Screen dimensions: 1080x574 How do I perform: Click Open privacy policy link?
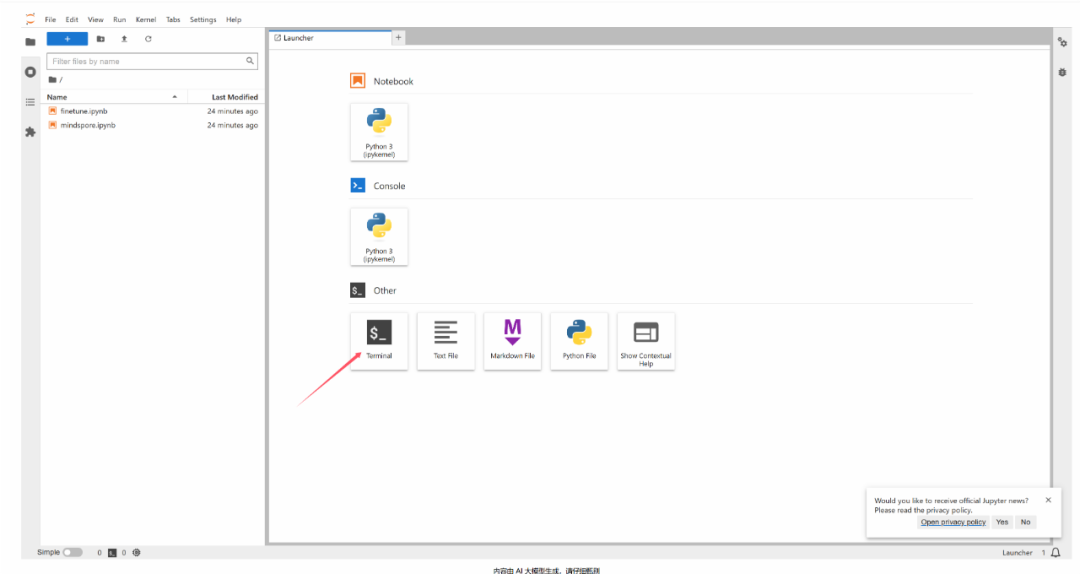pos(953,522)
